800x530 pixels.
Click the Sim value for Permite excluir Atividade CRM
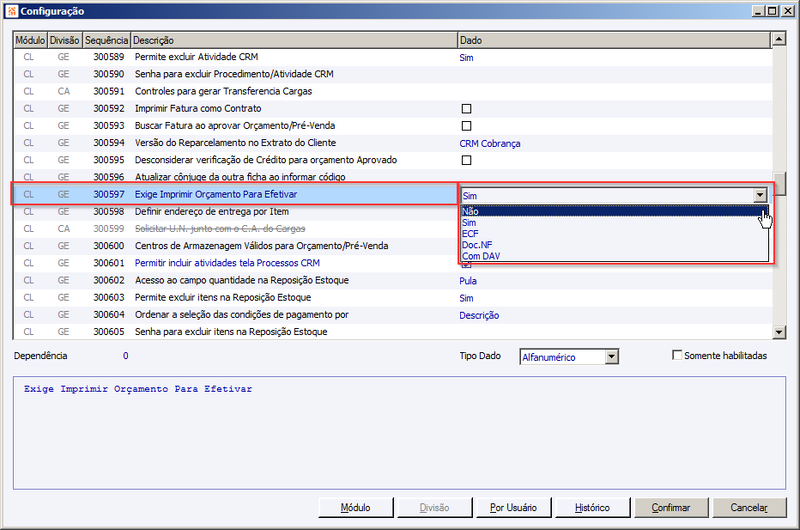[x=466, y=58]
